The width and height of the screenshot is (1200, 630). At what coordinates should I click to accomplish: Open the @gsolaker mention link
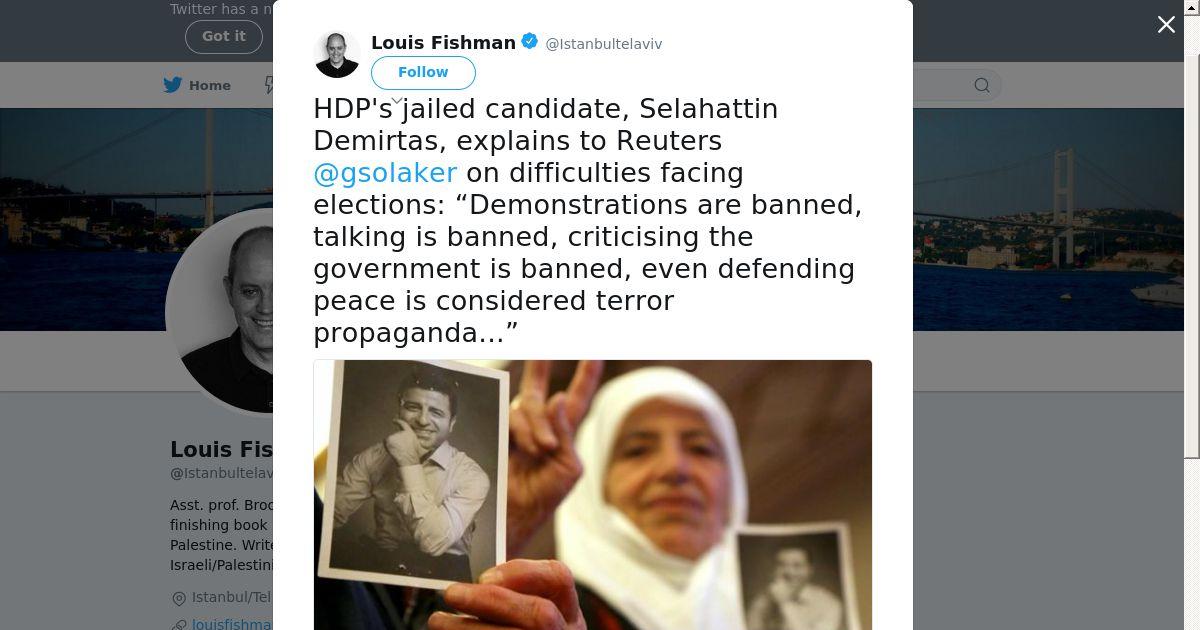[x=385, y=173]
